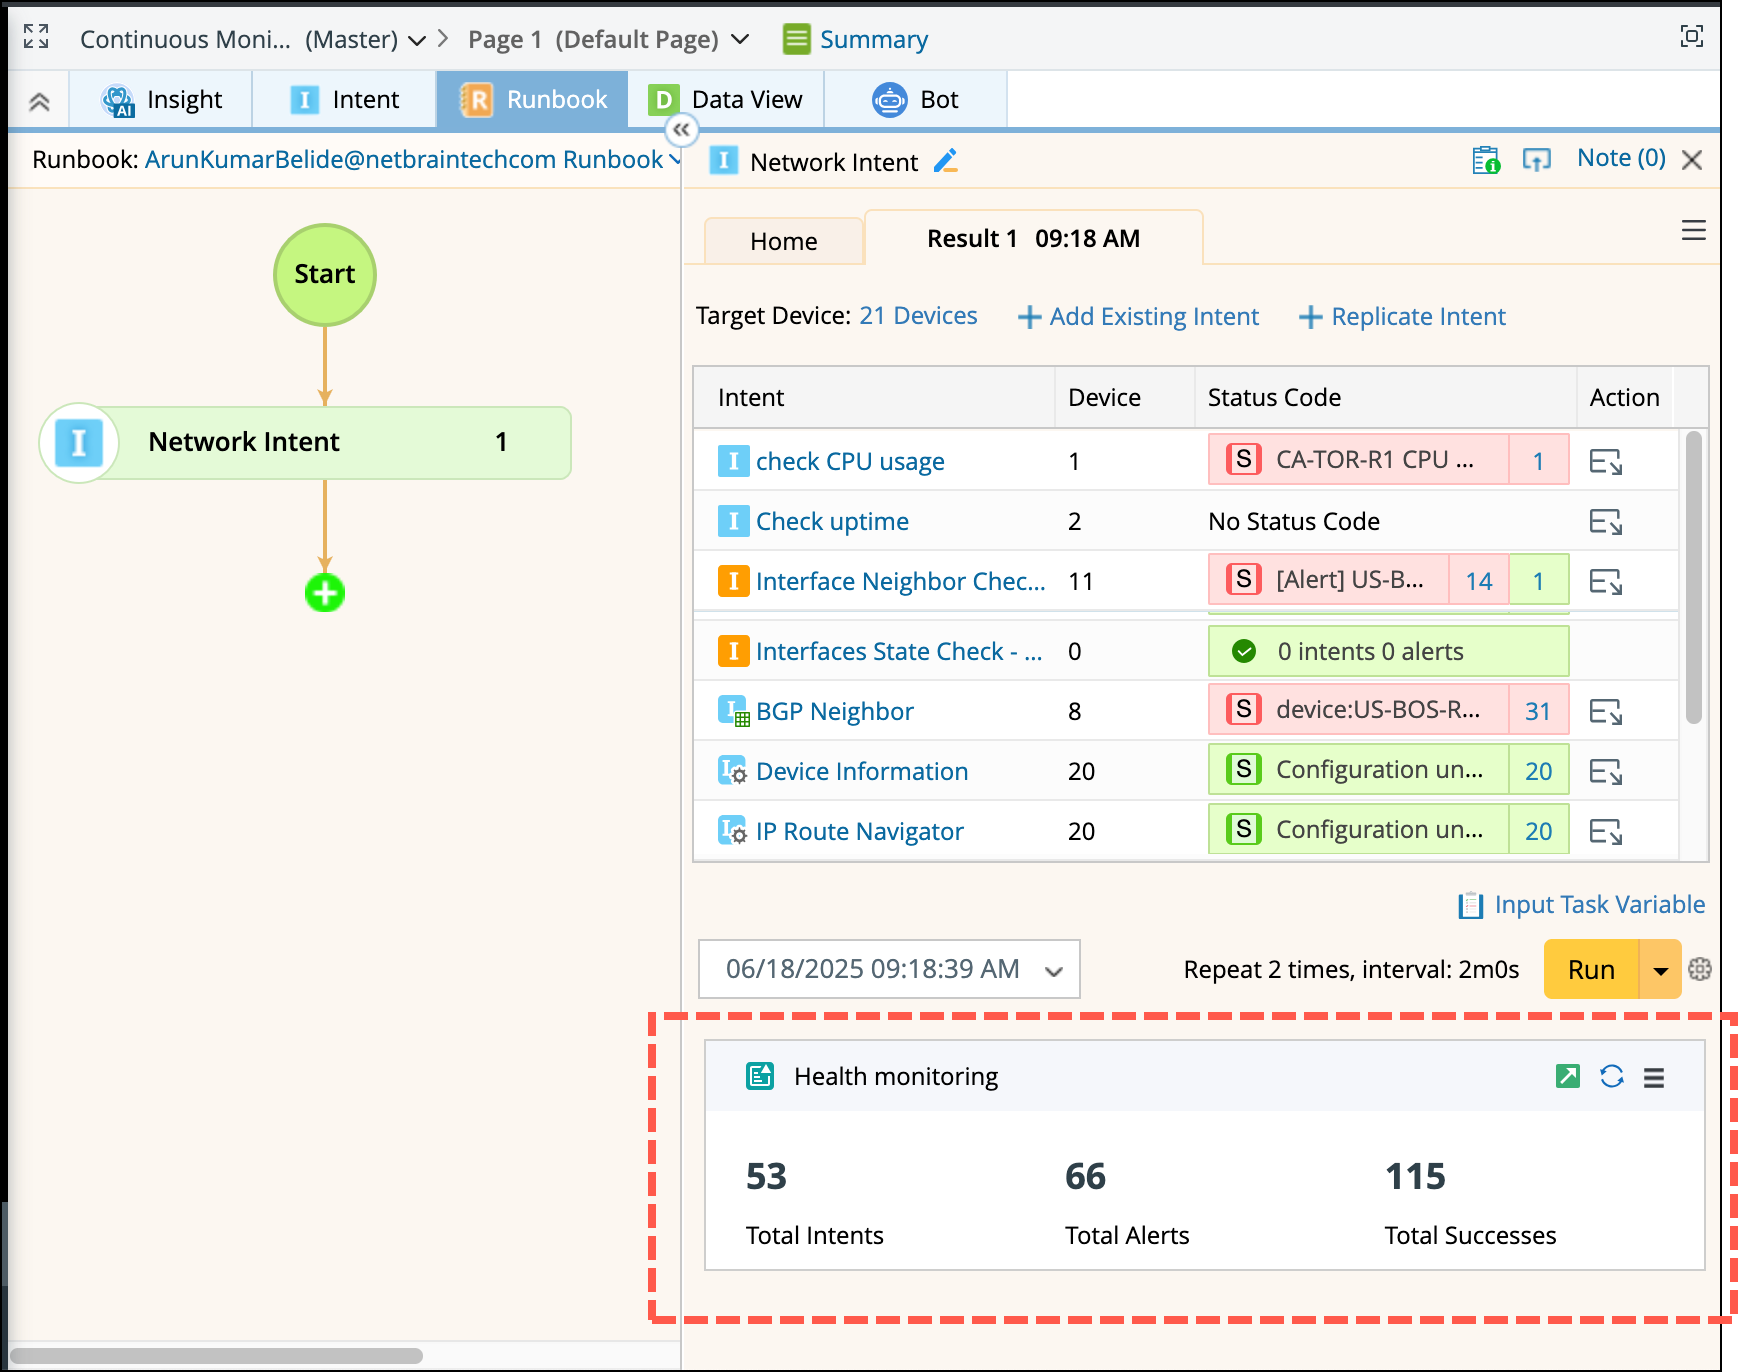Select the Network Intent node in the runbook

coord(305,442)
